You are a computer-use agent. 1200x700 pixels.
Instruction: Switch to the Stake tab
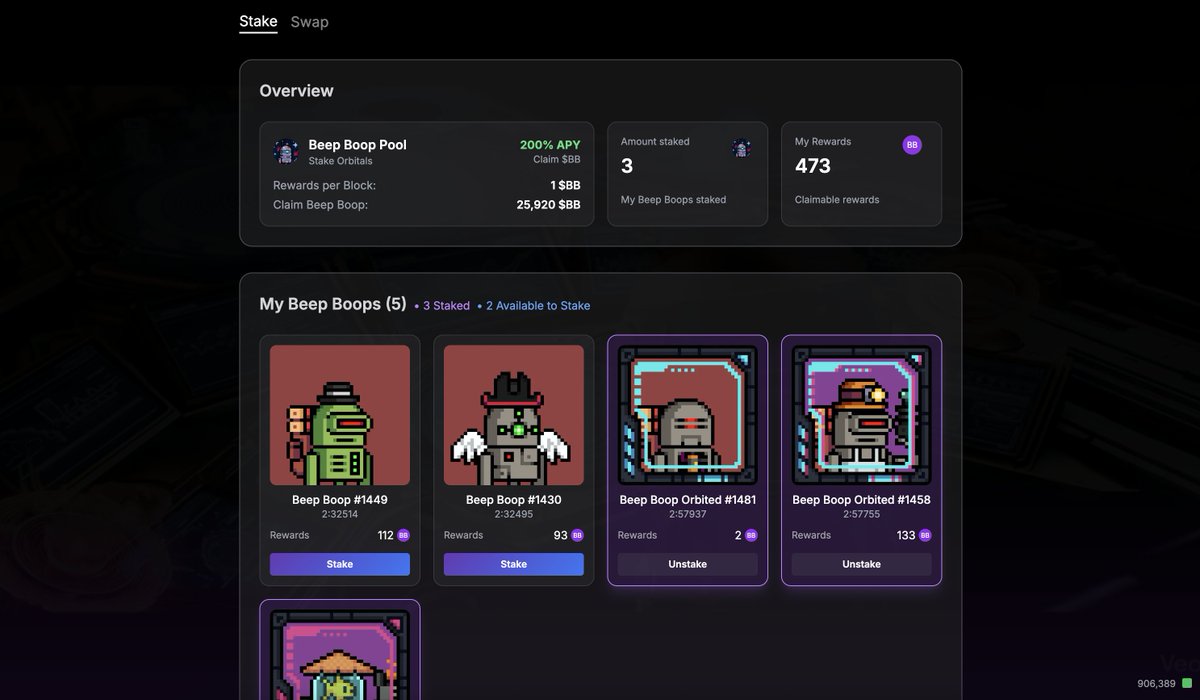point(258,21)
